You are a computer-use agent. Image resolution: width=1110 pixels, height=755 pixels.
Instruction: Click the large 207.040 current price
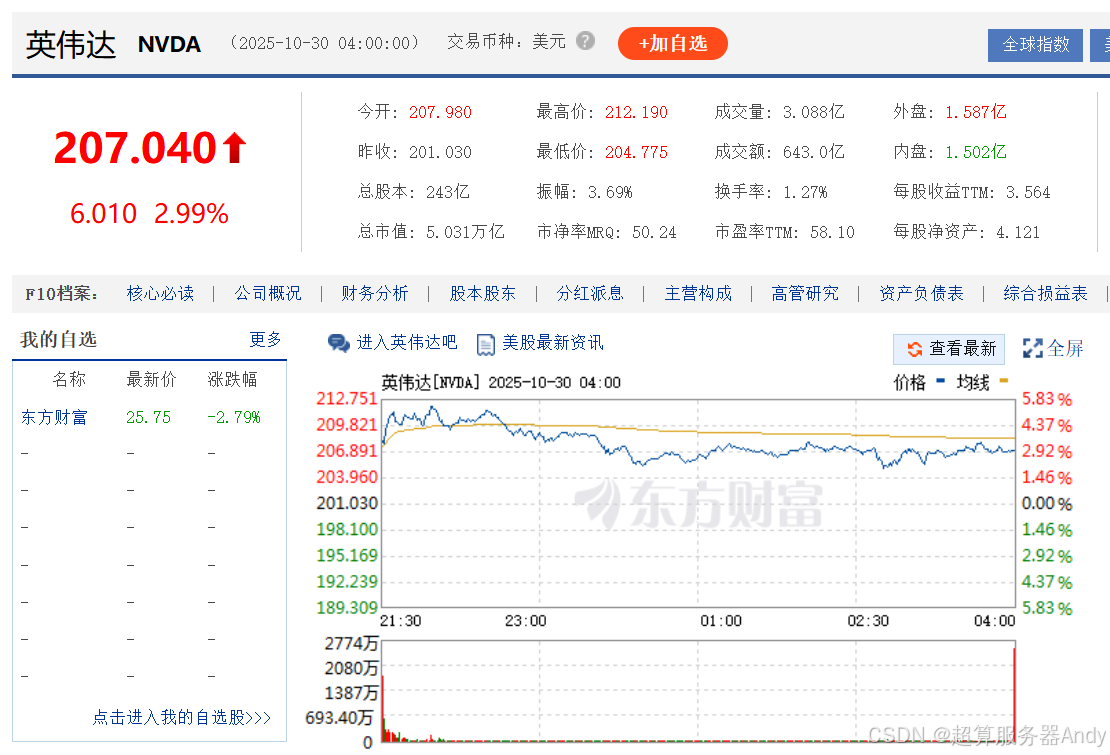click(135, 148)
